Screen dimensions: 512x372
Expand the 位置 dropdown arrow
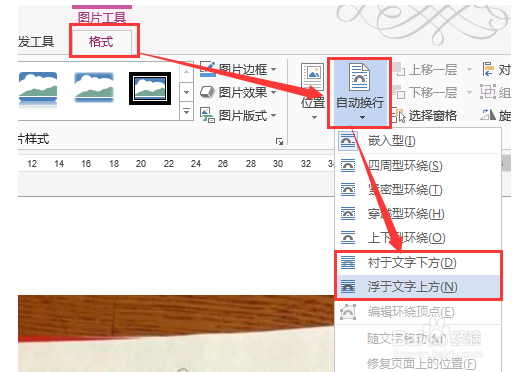click(314, 117)
